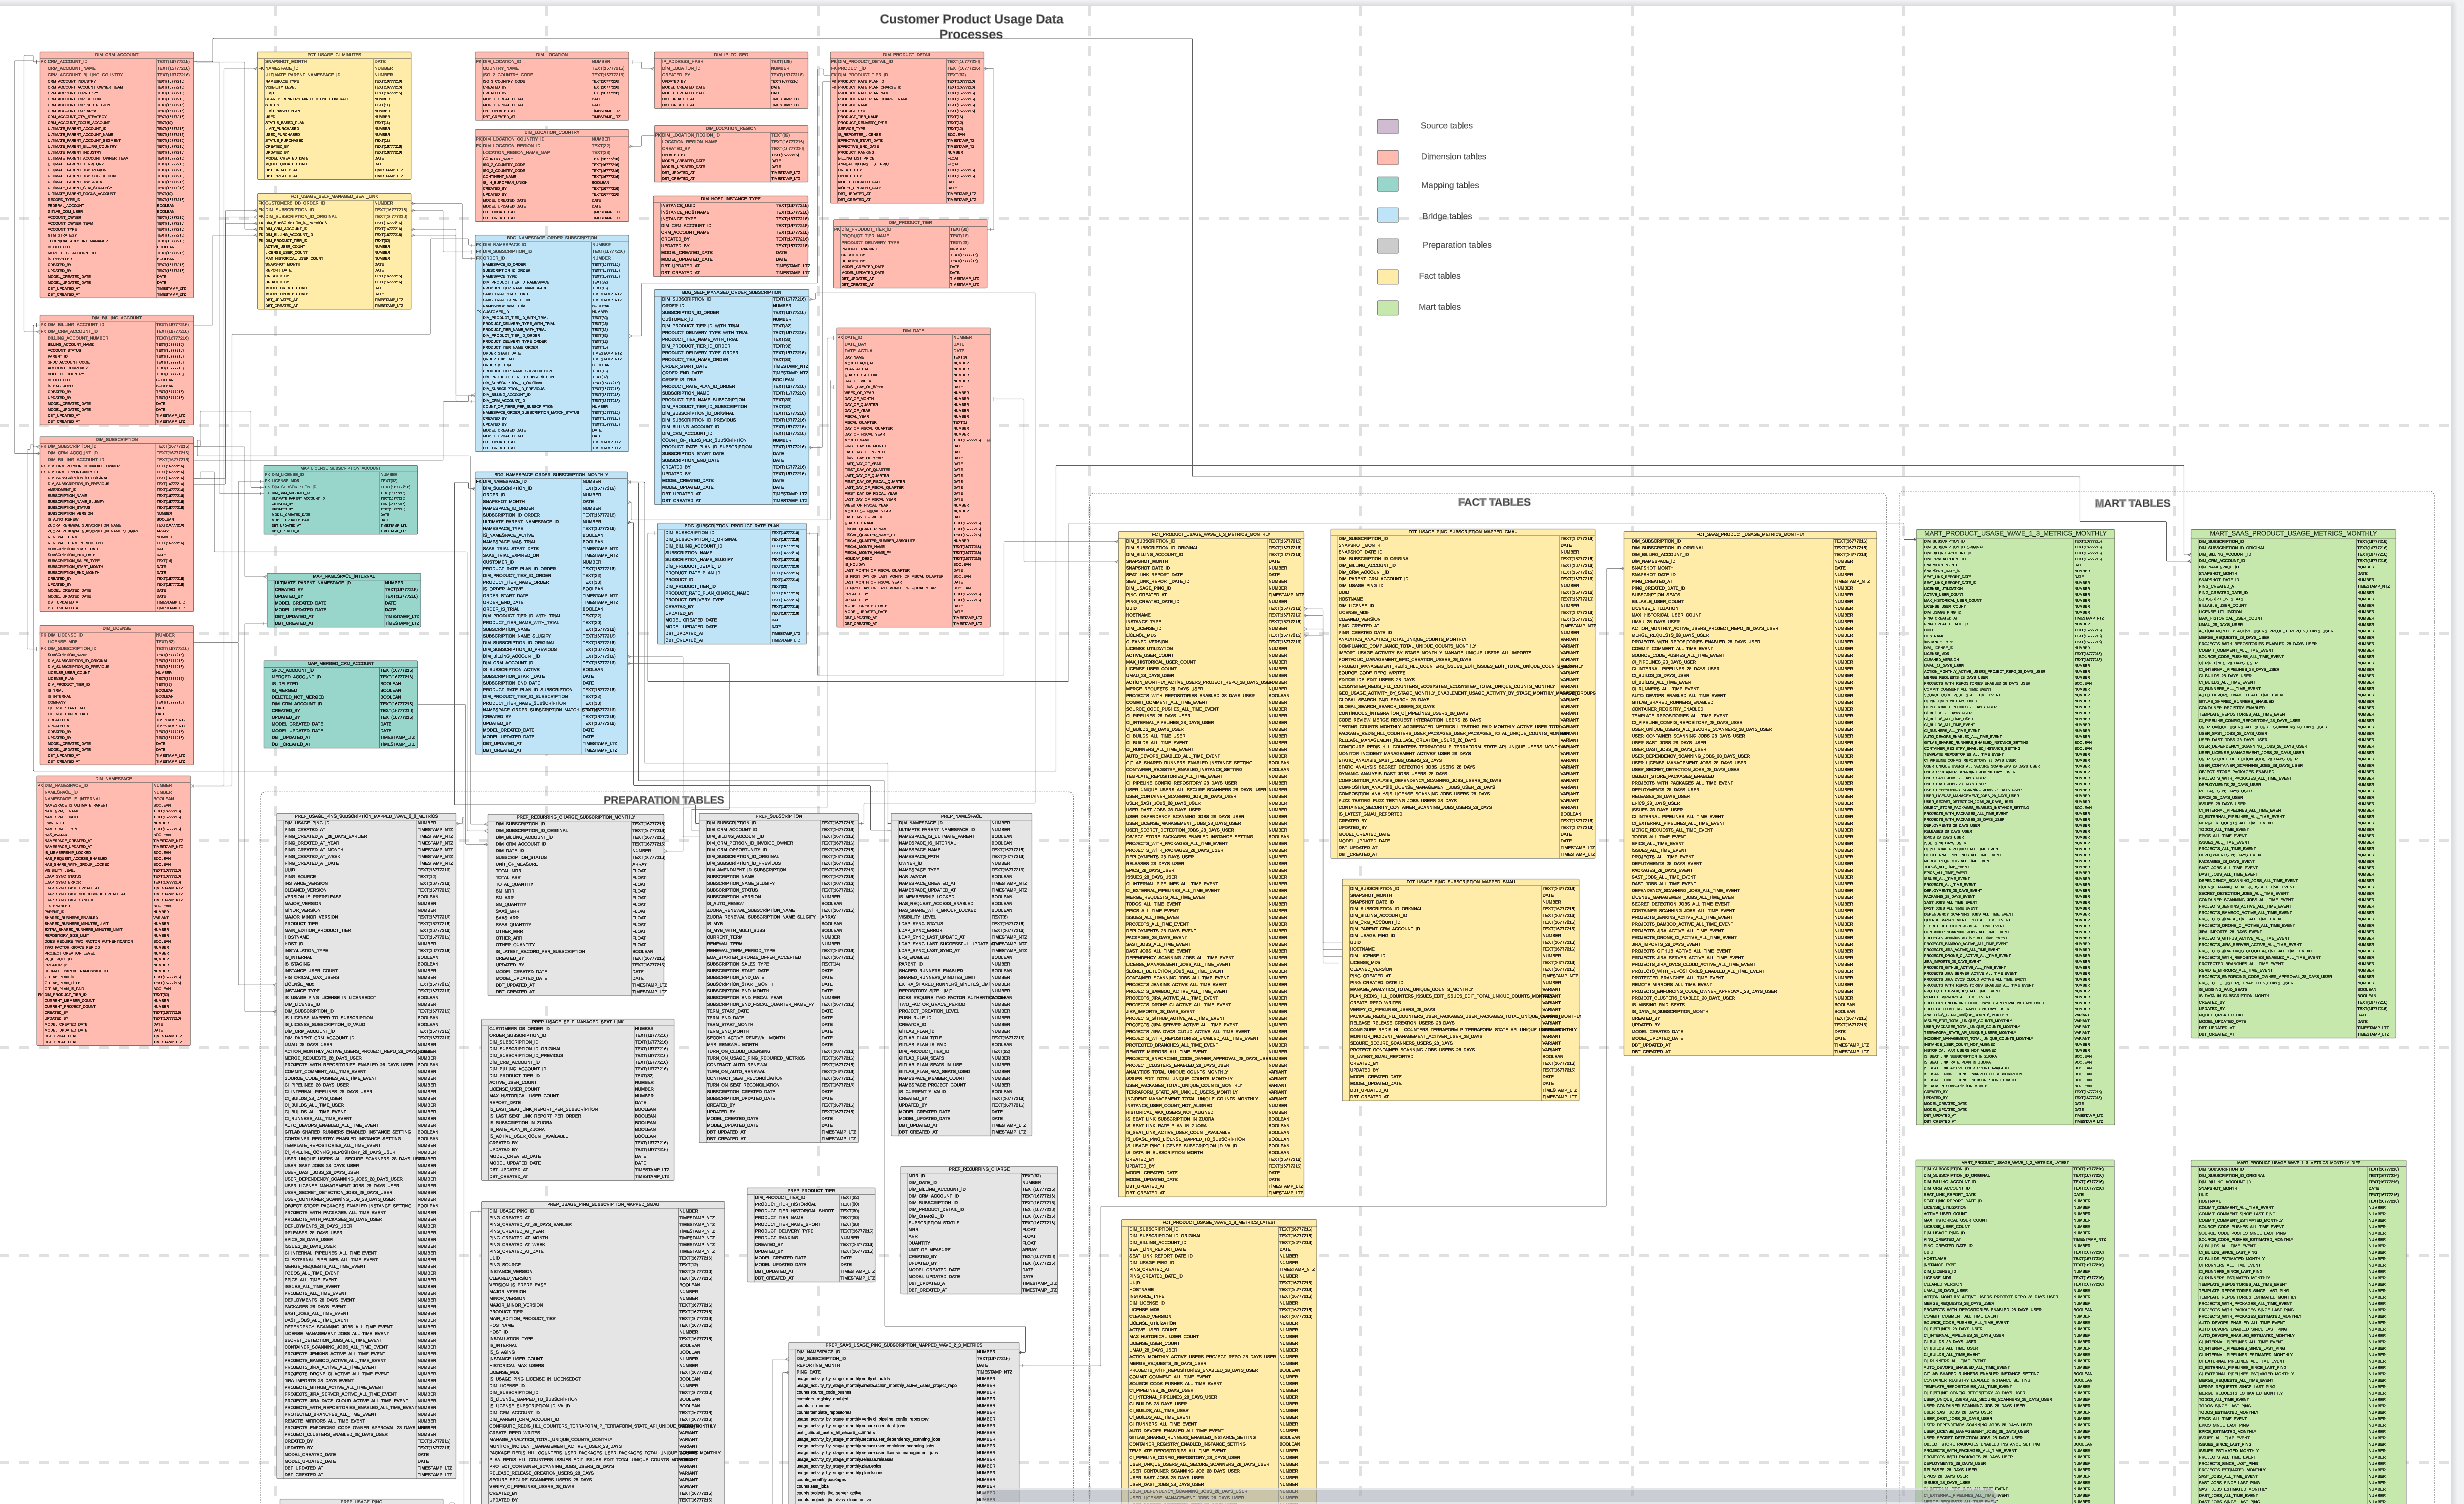Select the 'Dimension tables' legend label
Viewport: 2464px width, 1504px height.
click(1453, 157)
